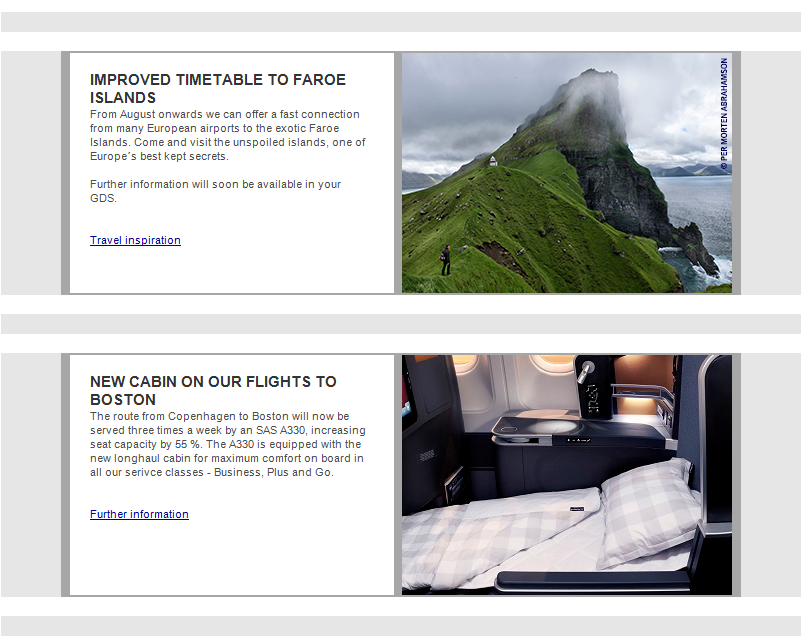
Task: Open the Travel inspiration link
Action: [x=135, y=240]
